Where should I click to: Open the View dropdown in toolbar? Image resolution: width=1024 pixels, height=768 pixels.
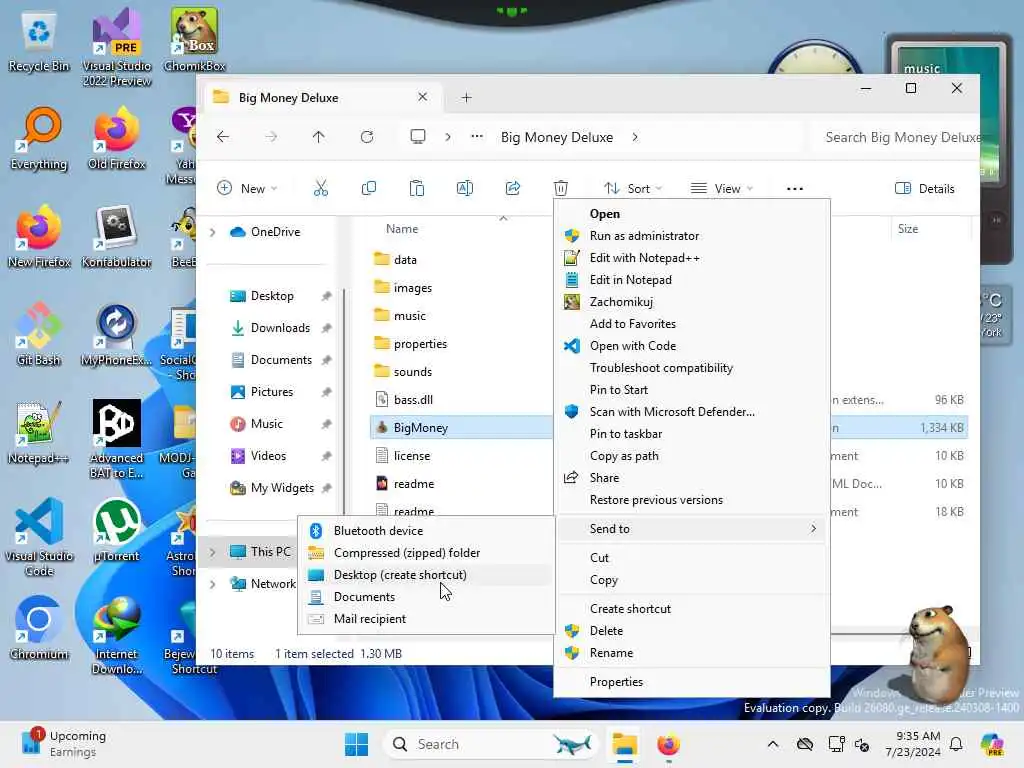(x=722, y=189)
